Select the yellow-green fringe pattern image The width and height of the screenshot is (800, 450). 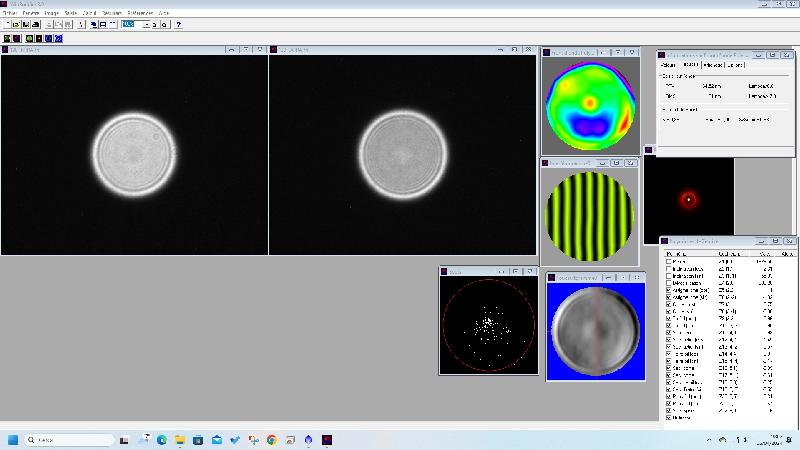[x=590, y=218]
